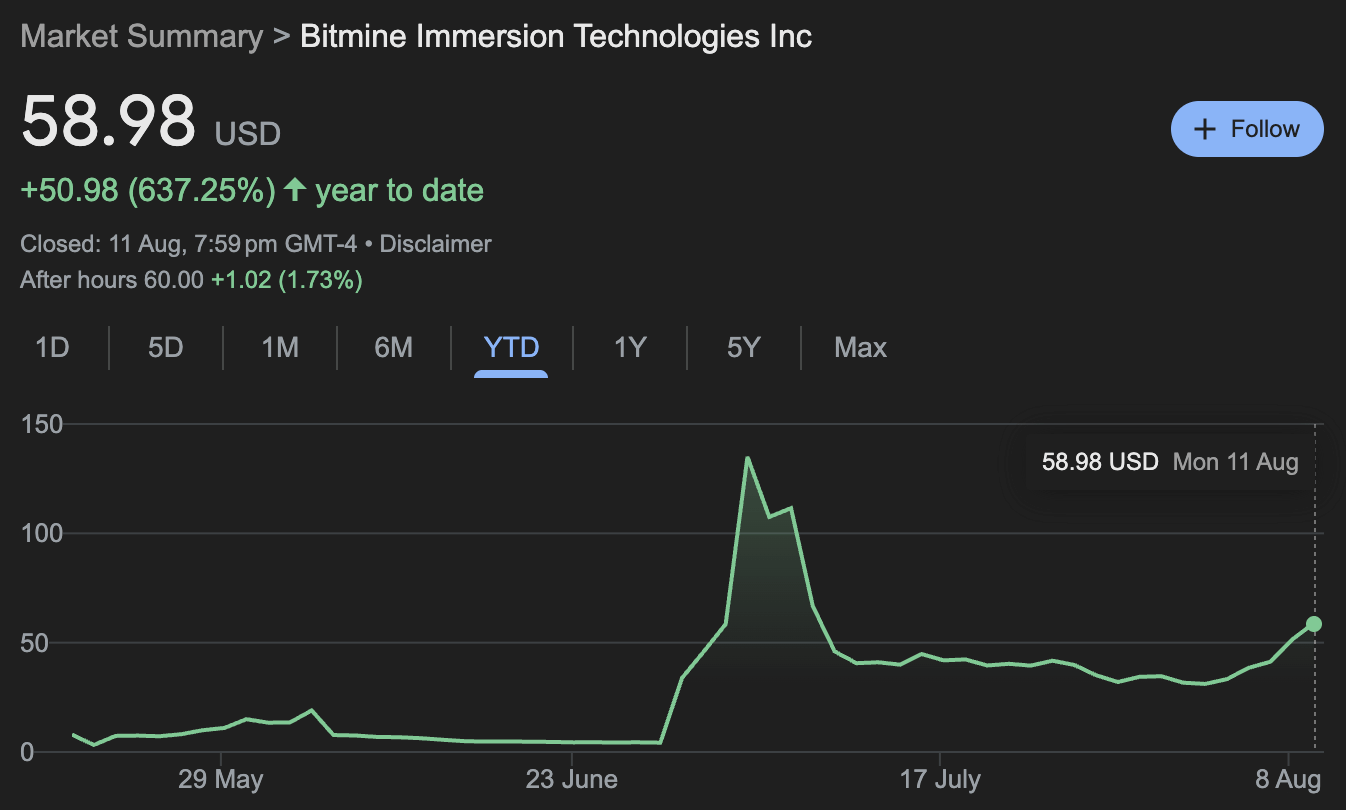Image resolution: width=1346 pixels, height=810 pixels.
Task: Choose the 1Y time range tab
Action: 630,348
